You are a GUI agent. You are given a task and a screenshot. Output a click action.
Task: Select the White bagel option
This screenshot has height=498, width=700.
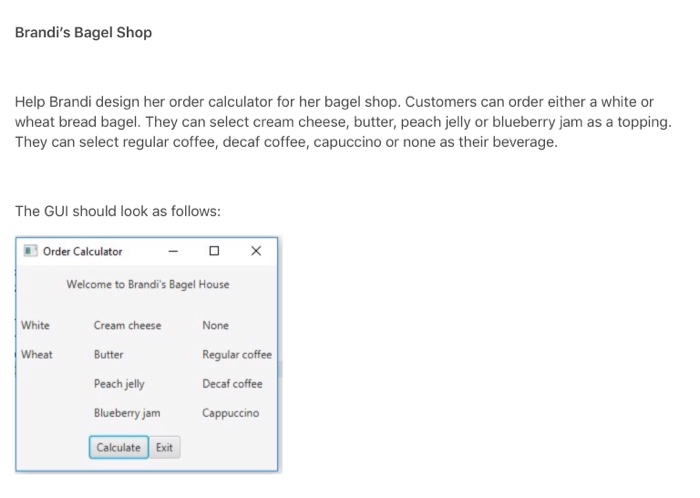[x=35, y=325]
